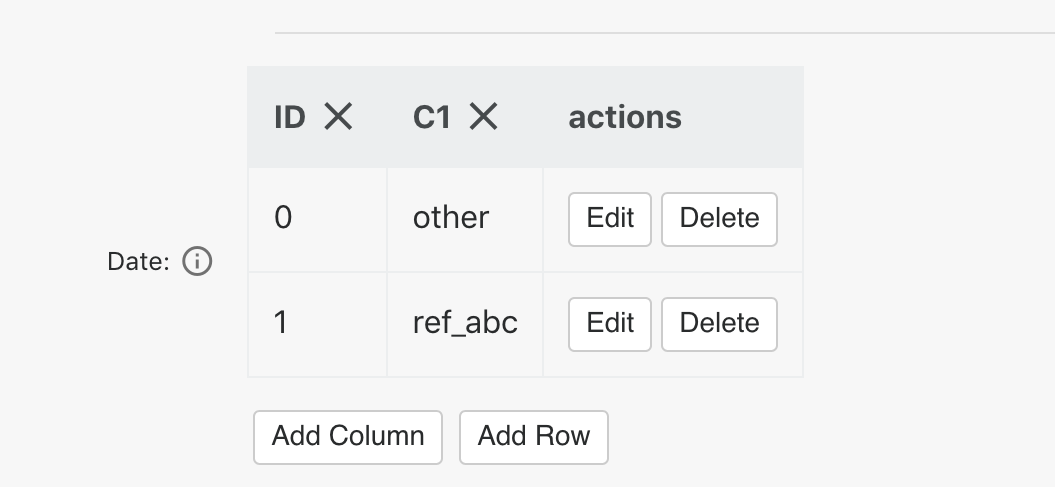Delete the ref_abc row
This screenshot has height=487, width=1055.
click(719, 324)
